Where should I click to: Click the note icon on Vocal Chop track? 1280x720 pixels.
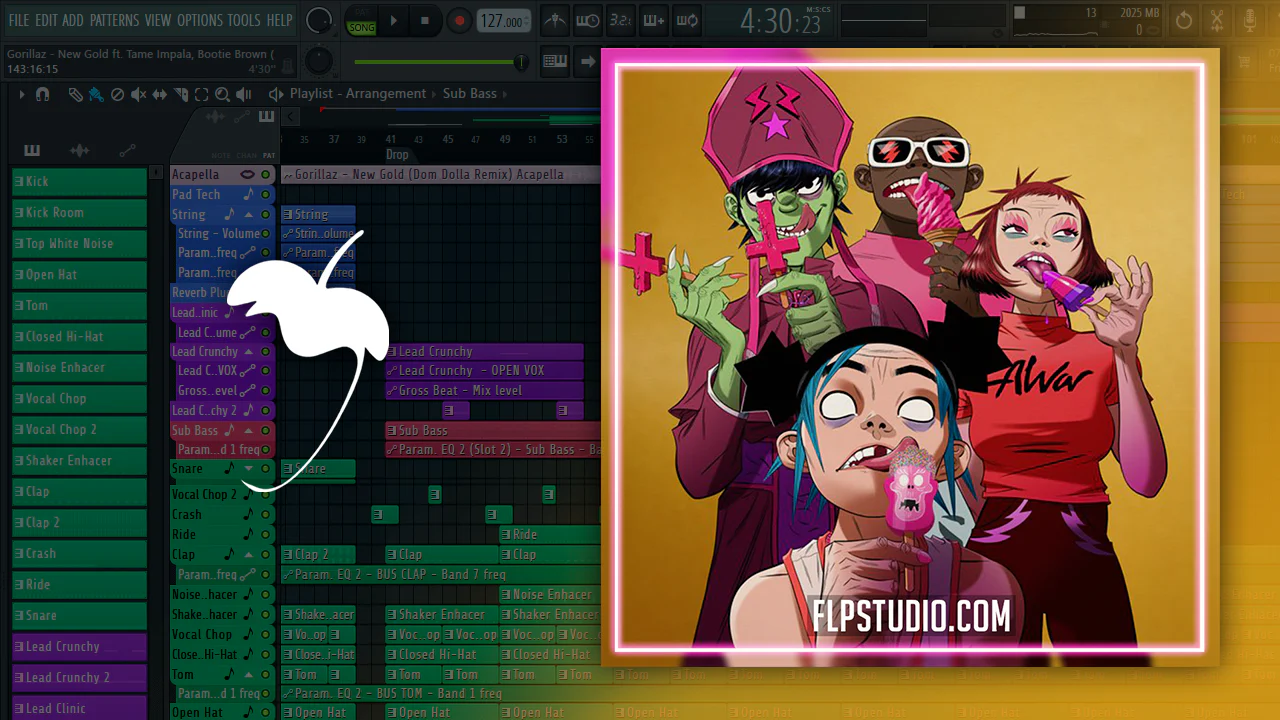pos(246,634)
